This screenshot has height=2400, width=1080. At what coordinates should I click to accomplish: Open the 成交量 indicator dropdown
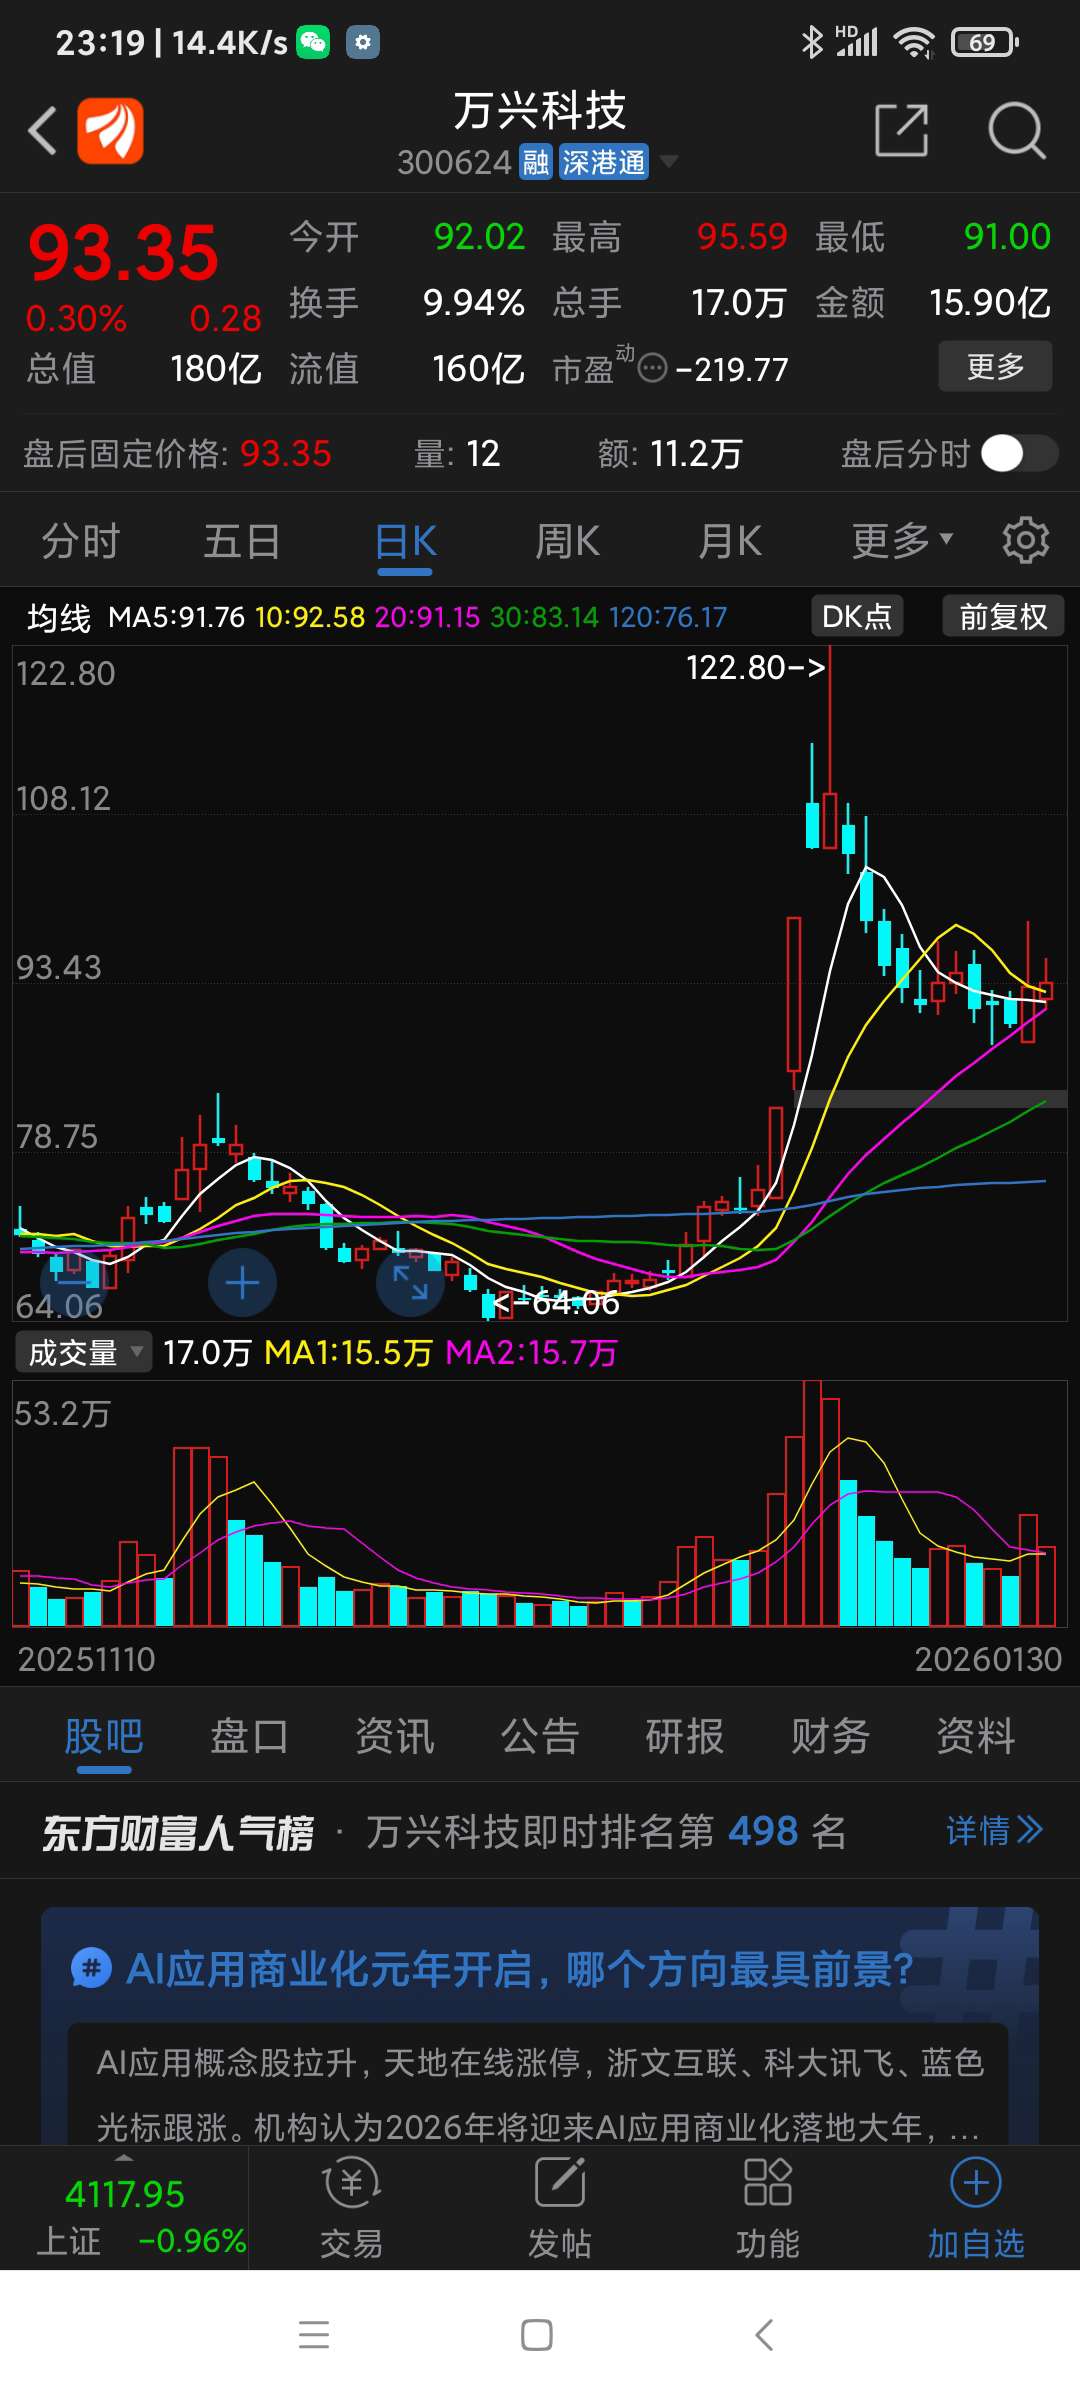click(84, 1352)
